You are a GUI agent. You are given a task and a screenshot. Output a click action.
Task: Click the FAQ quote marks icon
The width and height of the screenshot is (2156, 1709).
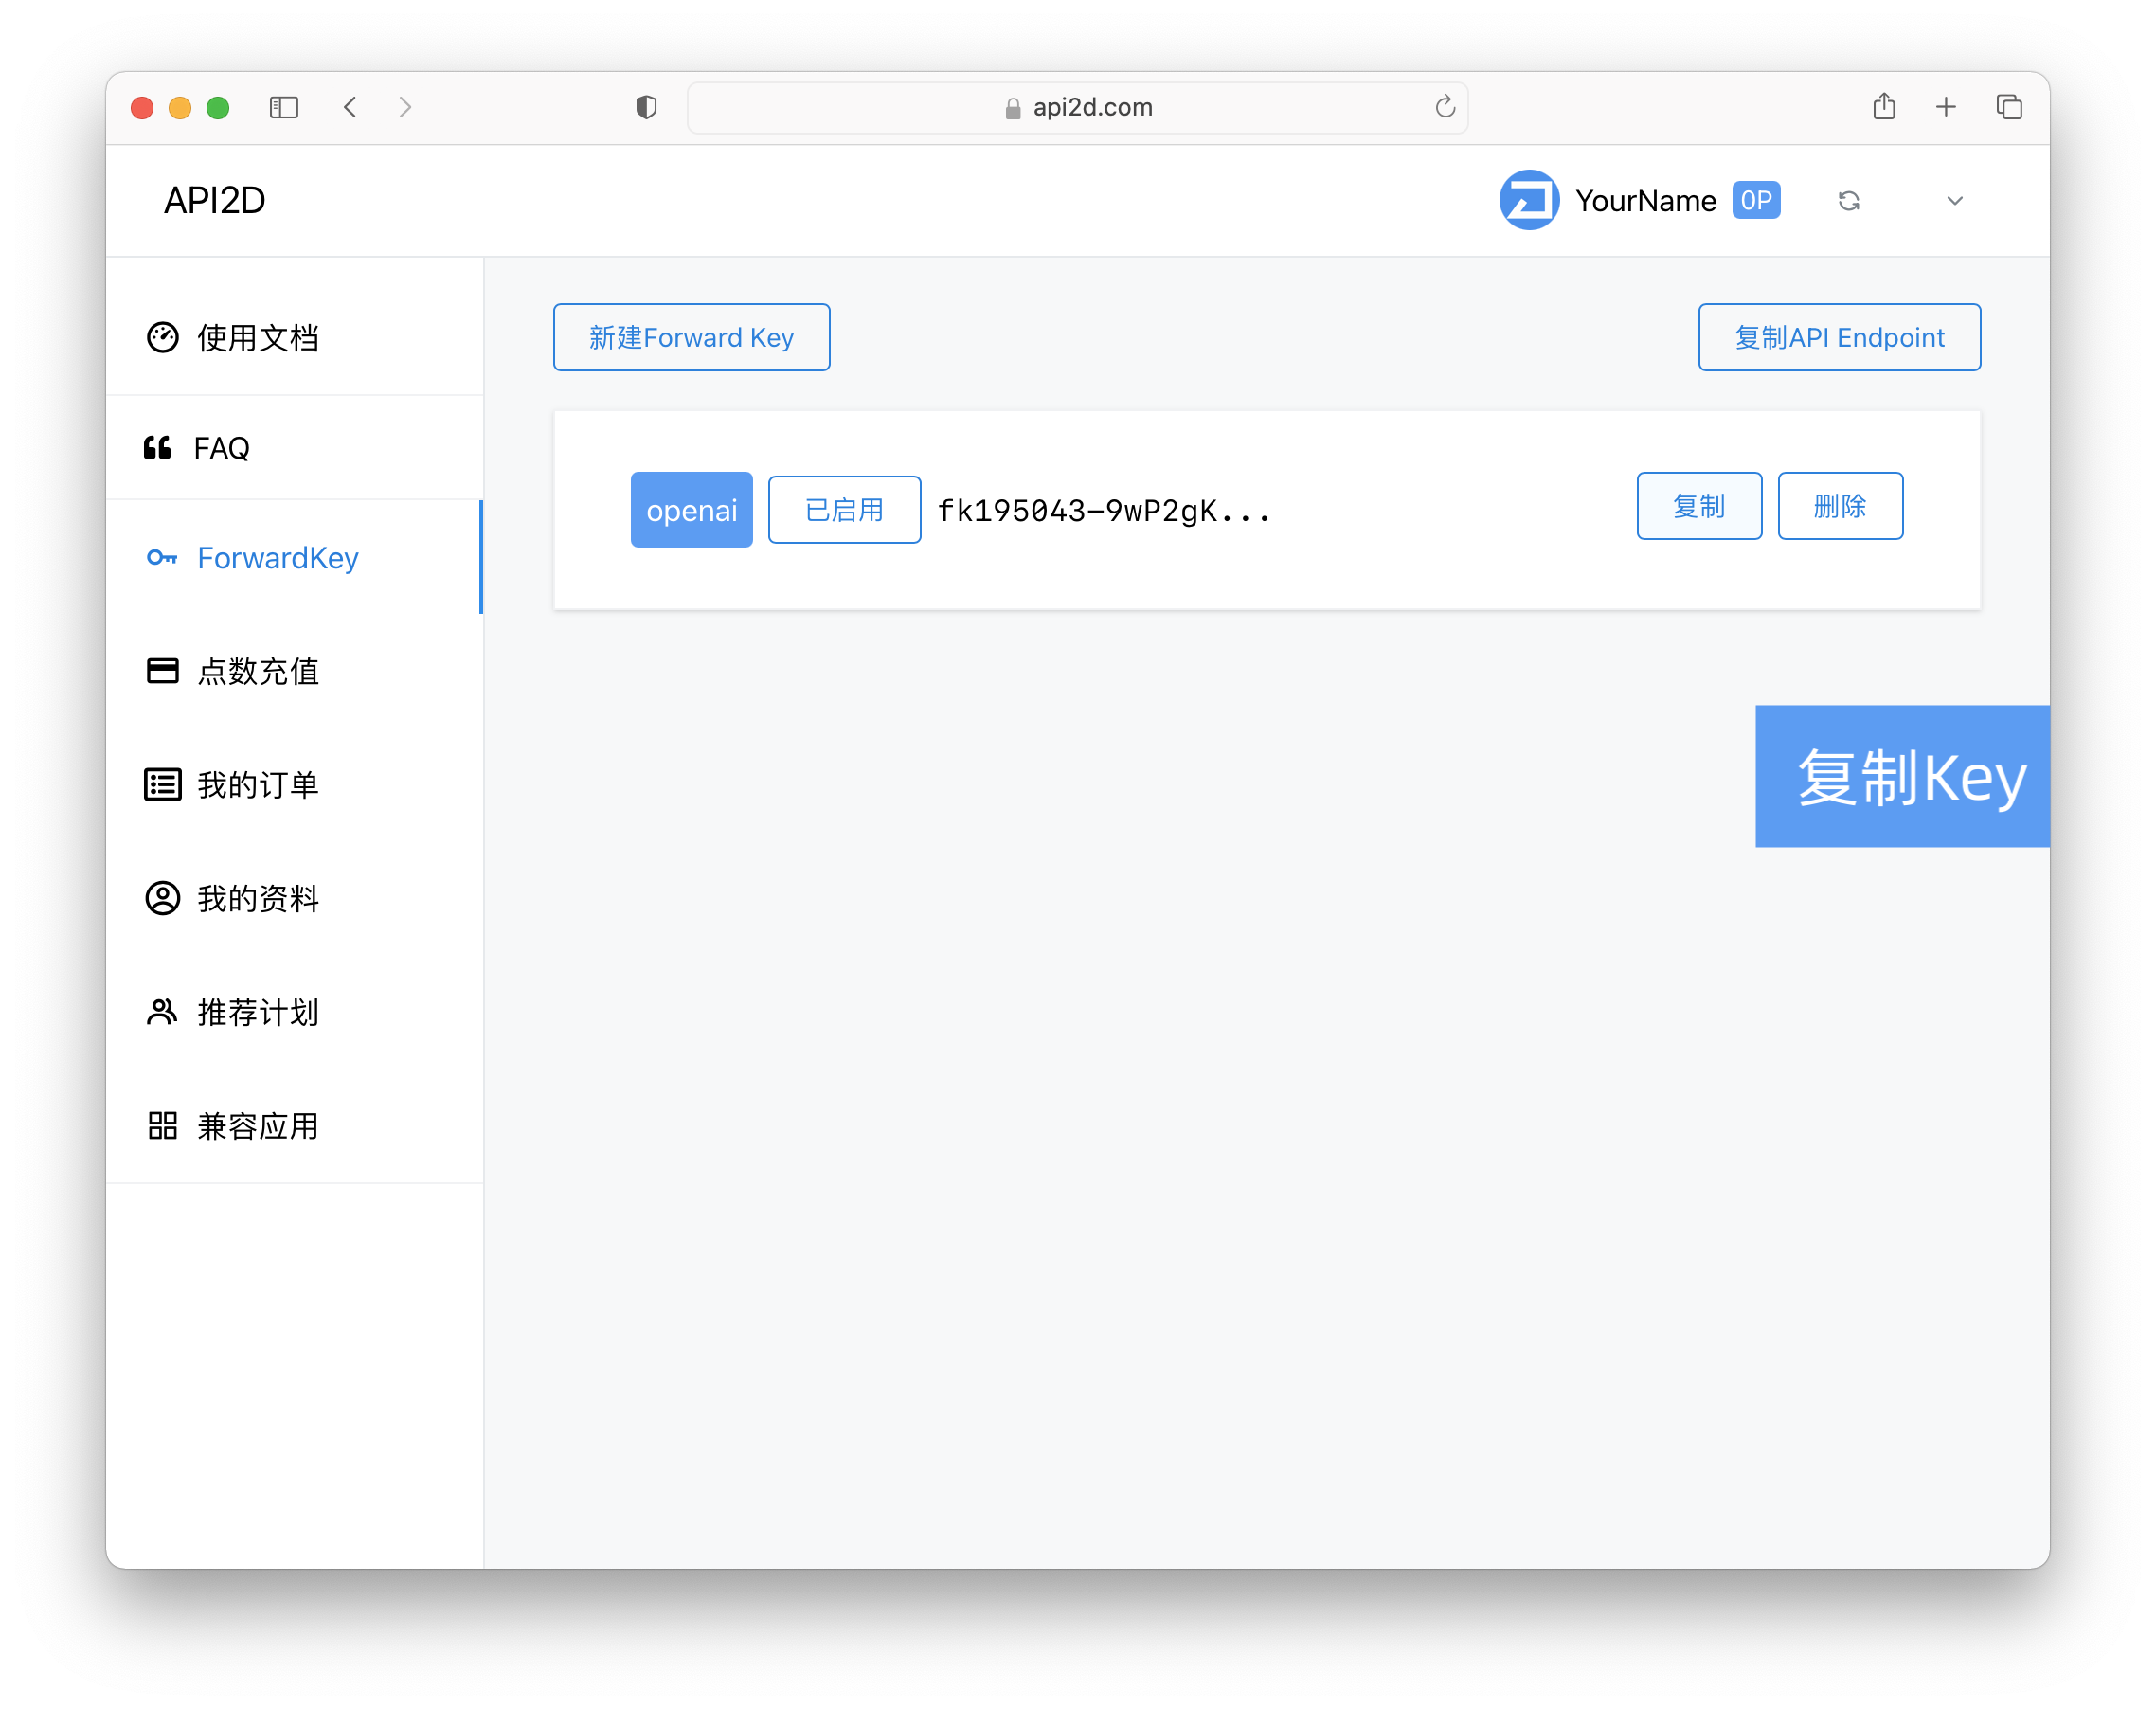pos(158,448)
